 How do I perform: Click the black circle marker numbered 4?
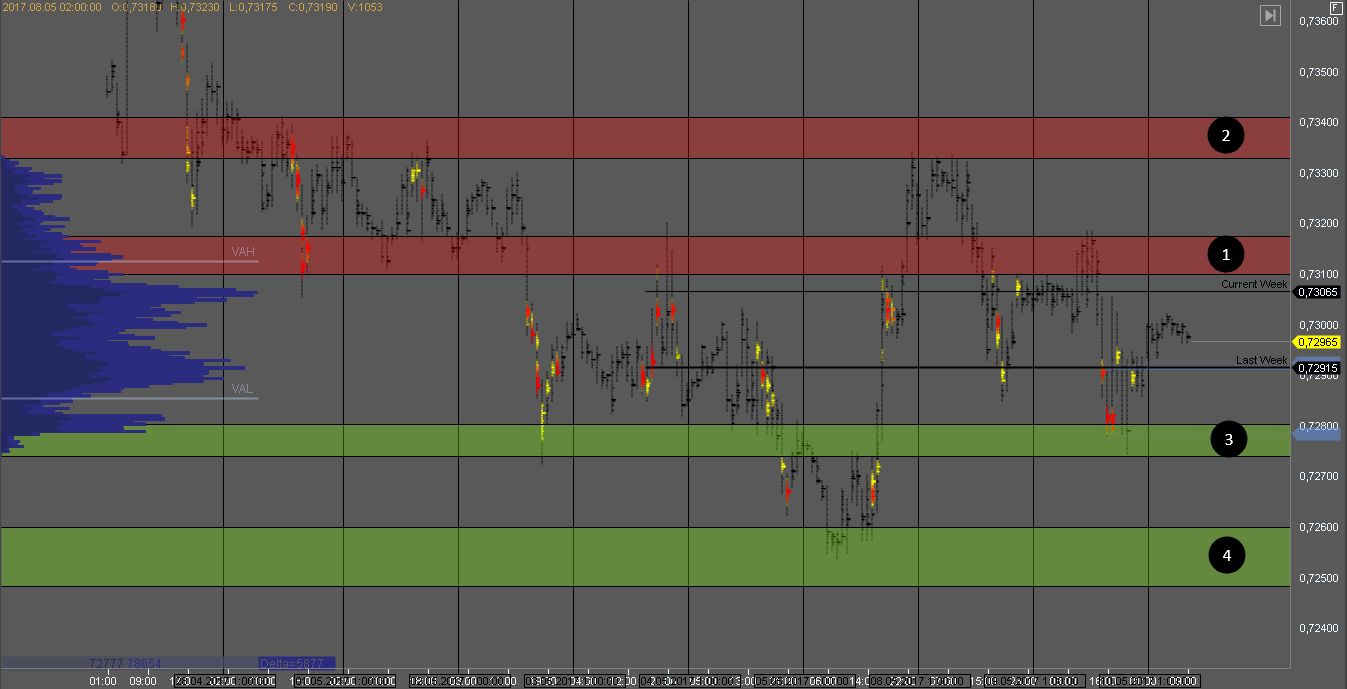pyautogui.click(x=1227, y=555)
